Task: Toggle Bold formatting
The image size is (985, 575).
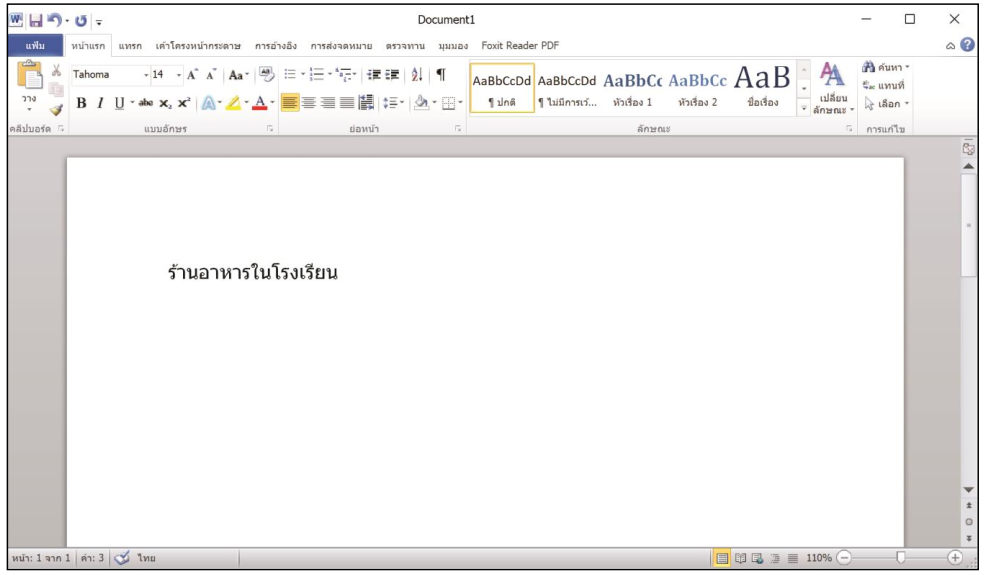Action: coord(82,102)
